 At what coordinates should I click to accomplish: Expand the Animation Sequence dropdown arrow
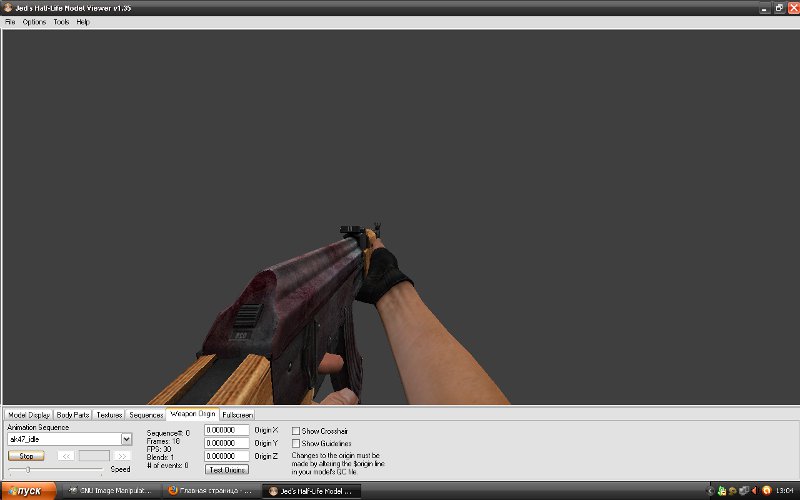tap(126, 439)
